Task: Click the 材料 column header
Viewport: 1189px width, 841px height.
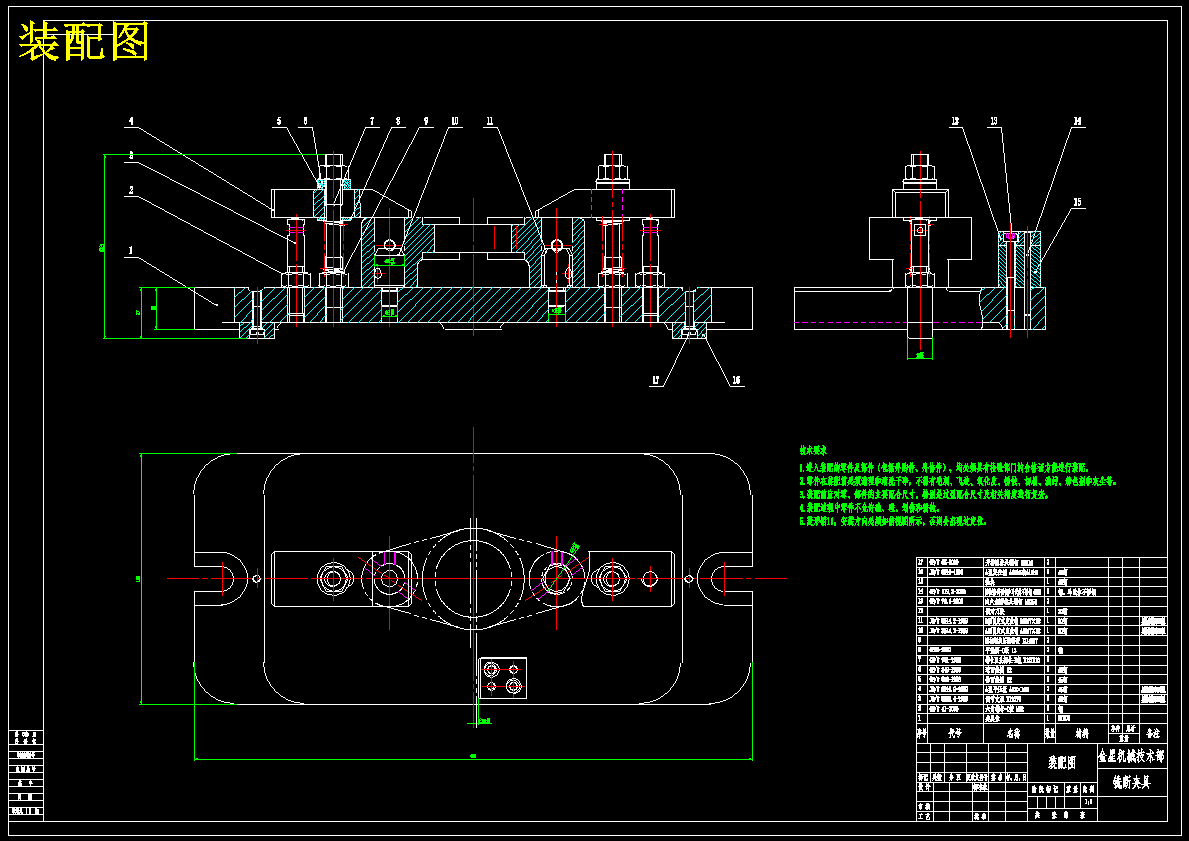Action: point(1080,734)
